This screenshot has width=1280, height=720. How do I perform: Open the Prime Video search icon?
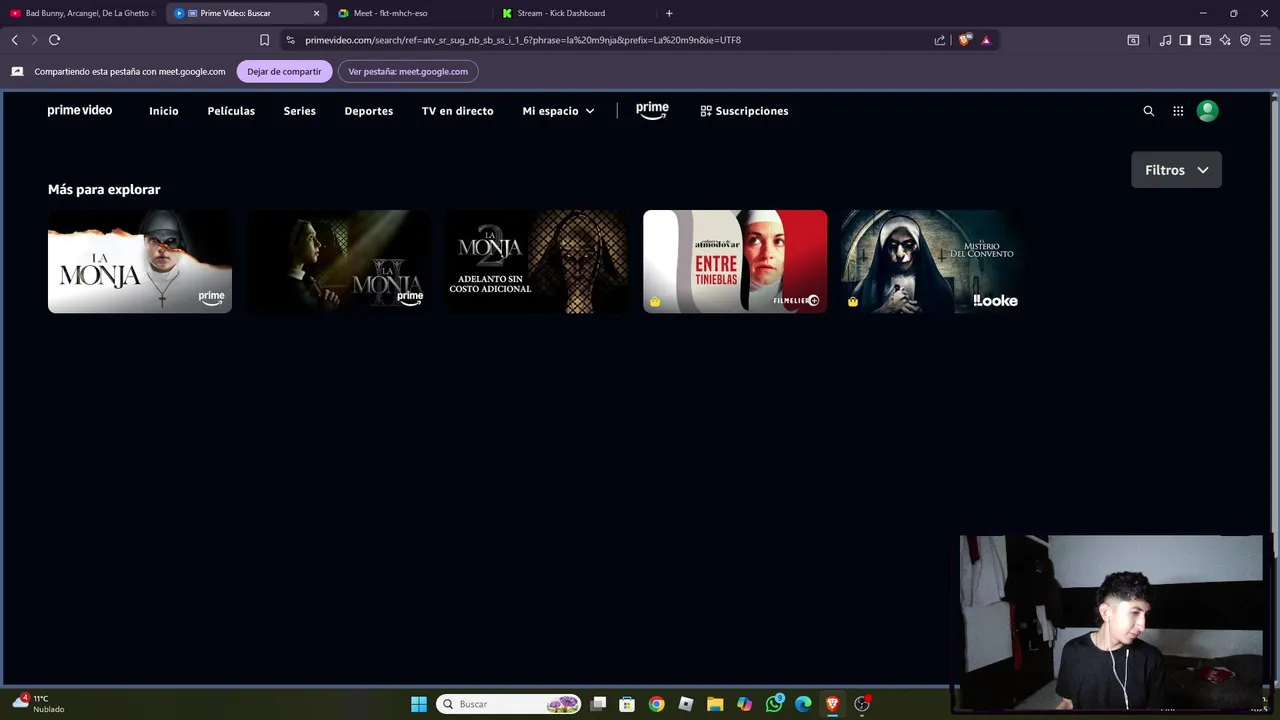pyautogui.click(x=1148, y=111)
